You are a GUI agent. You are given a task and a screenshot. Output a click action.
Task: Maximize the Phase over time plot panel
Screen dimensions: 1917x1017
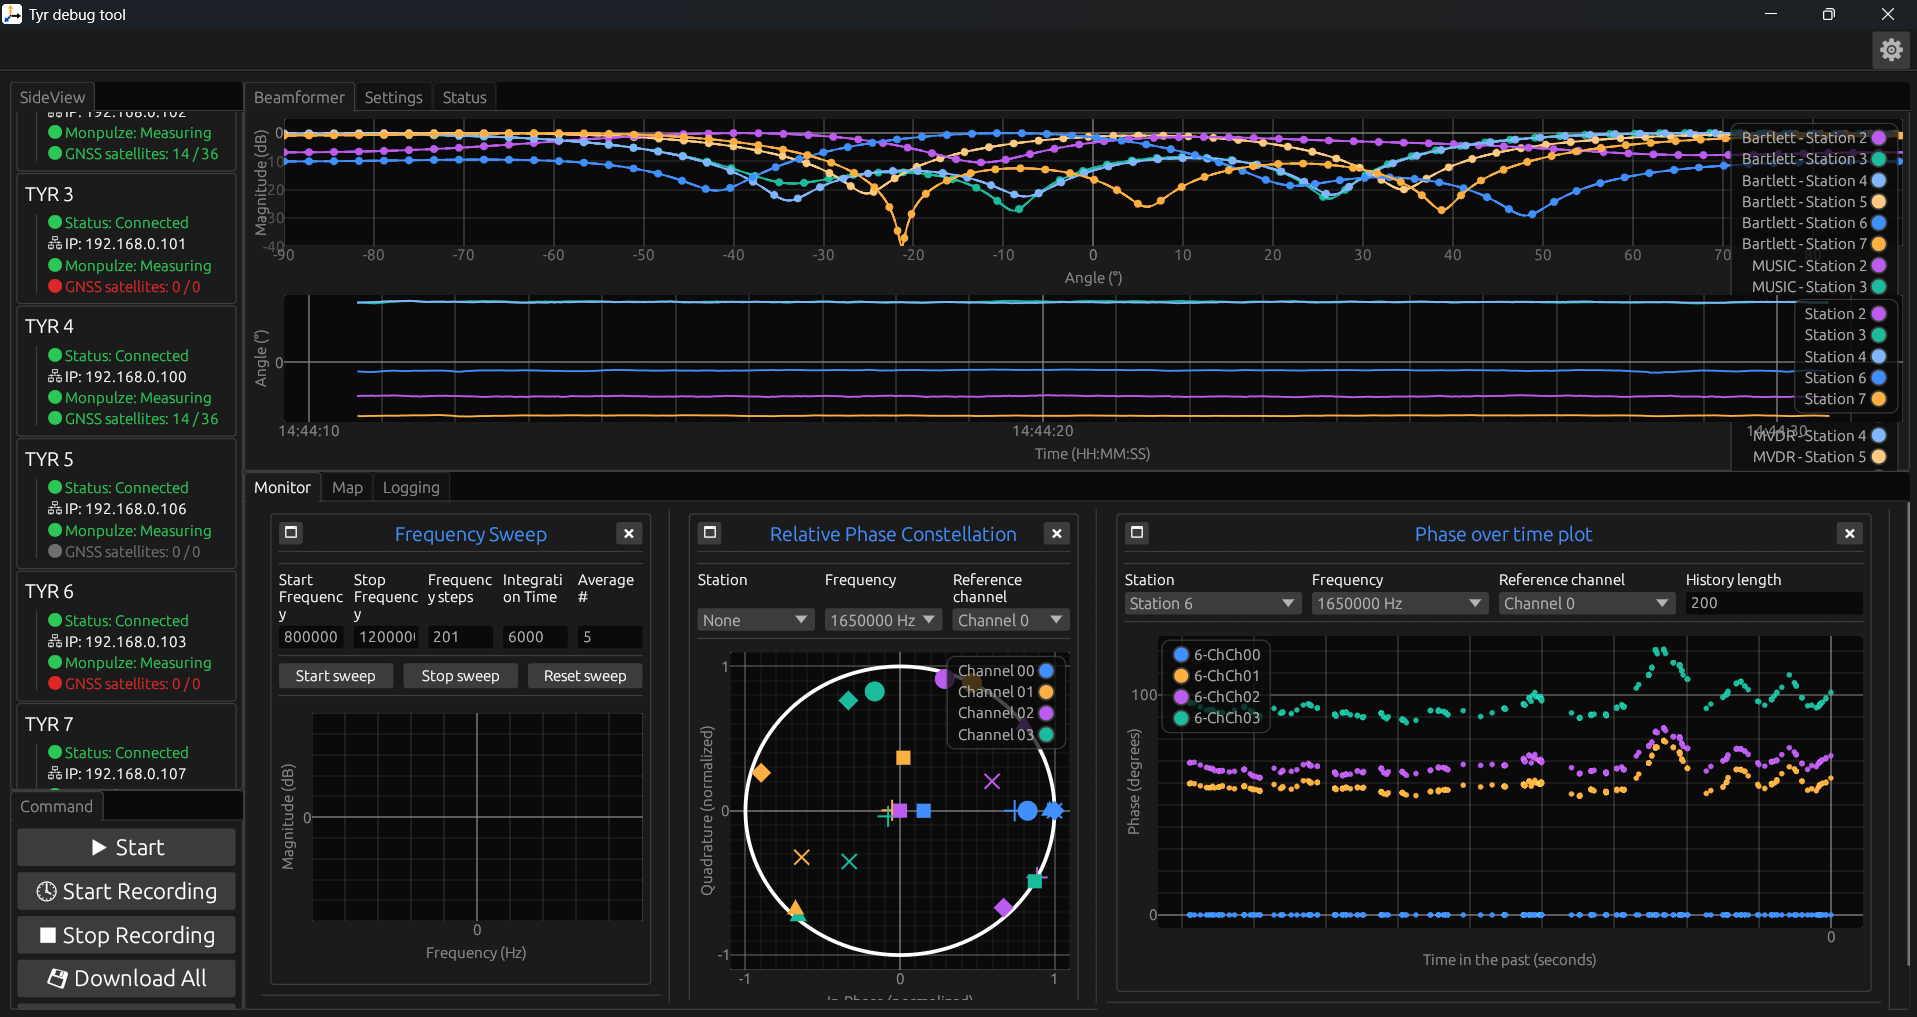(1137, 533)
